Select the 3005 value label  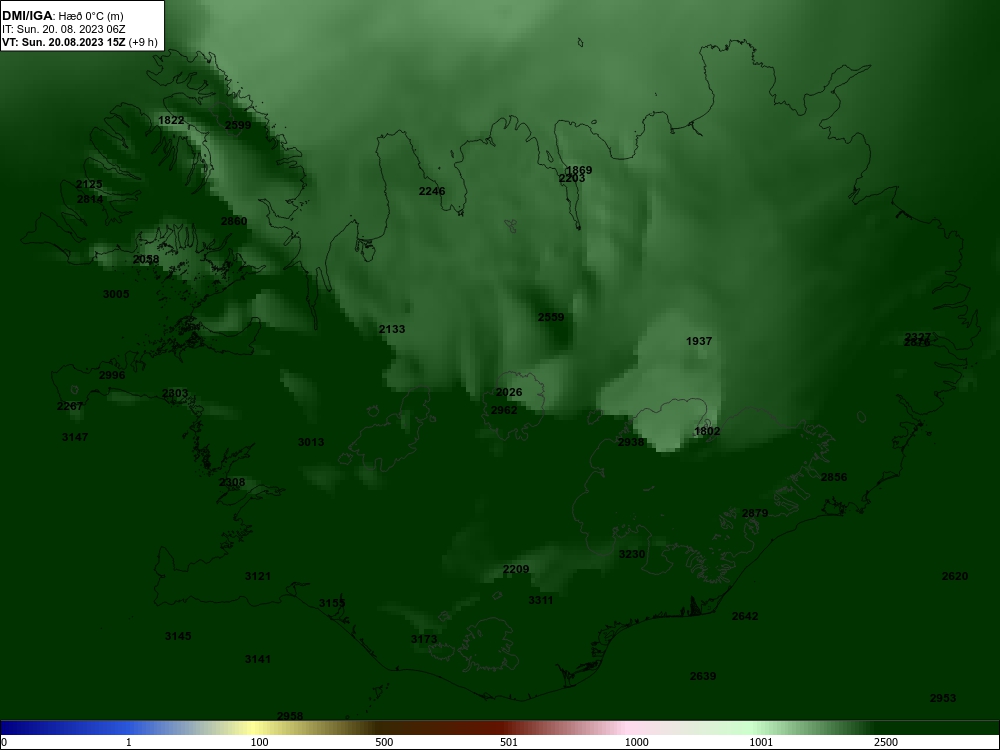point(116,294)
